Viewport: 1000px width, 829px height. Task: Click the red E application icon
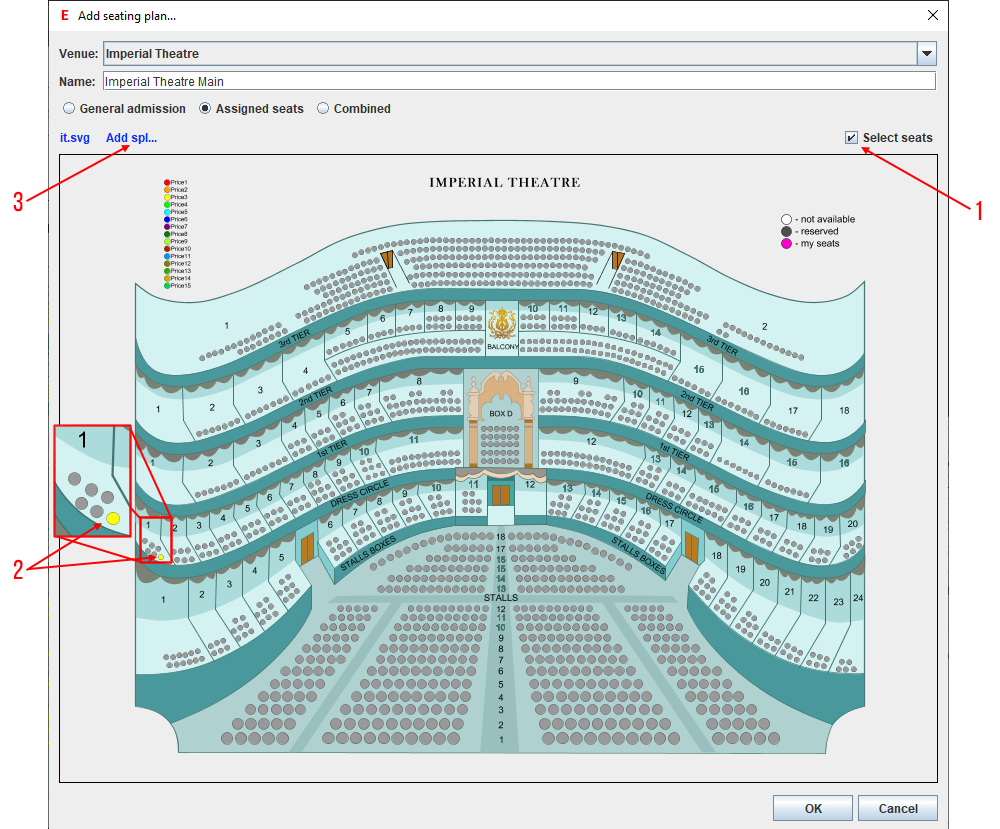[64, 15]
